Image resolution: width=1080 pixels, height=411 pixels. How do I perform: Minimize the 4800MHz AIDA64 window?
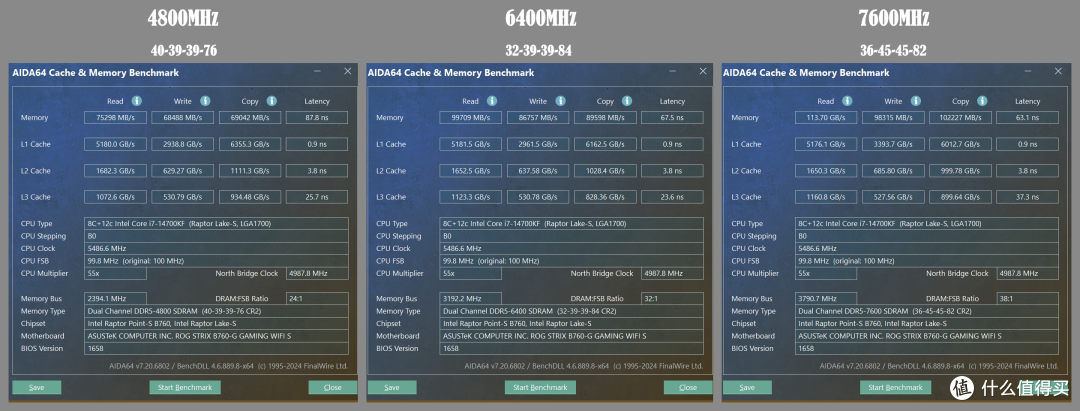point(317,72)
